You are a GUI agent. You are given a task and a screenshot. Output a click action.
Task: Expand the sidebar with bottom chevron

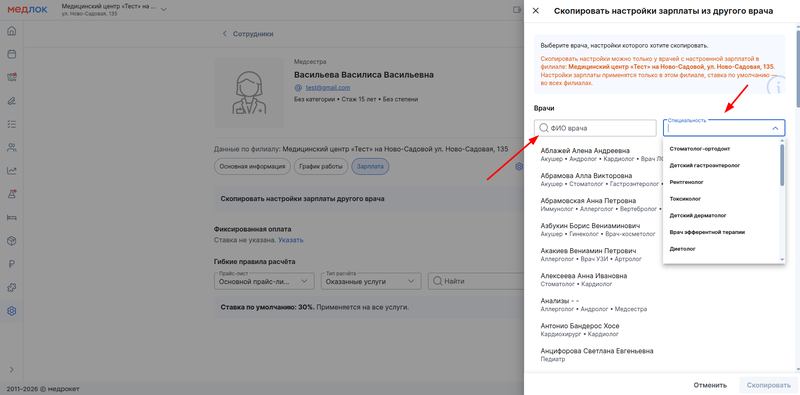coord(12,369)
